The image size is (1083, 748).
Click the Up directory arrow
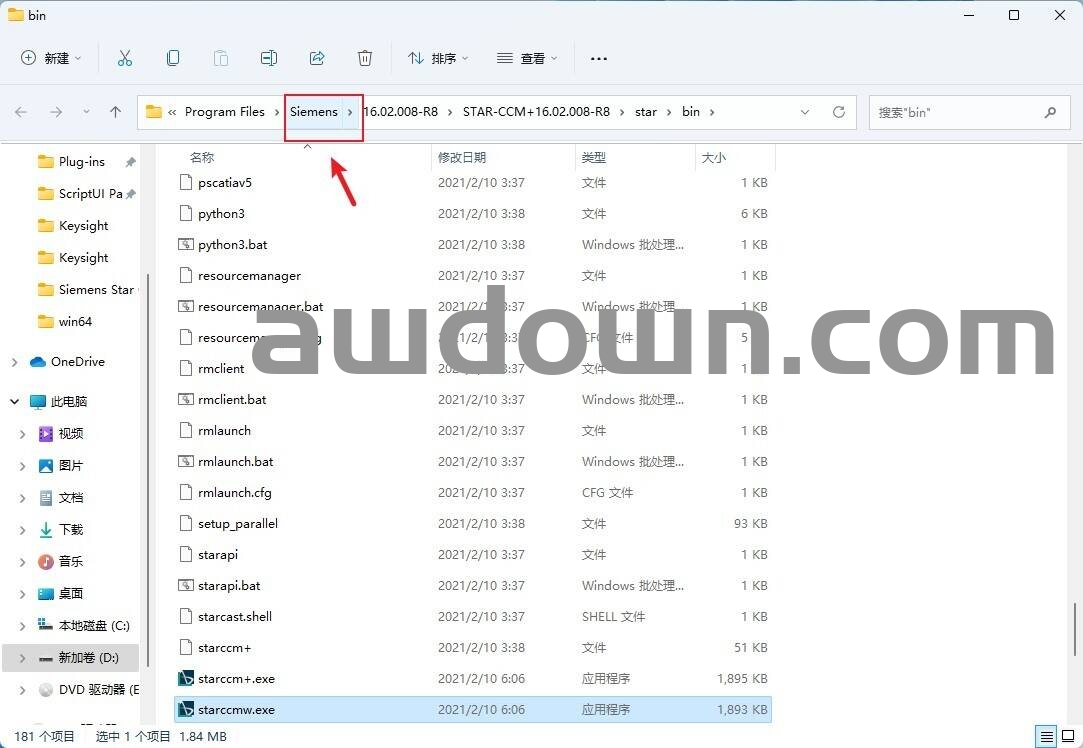click(116, 112)
